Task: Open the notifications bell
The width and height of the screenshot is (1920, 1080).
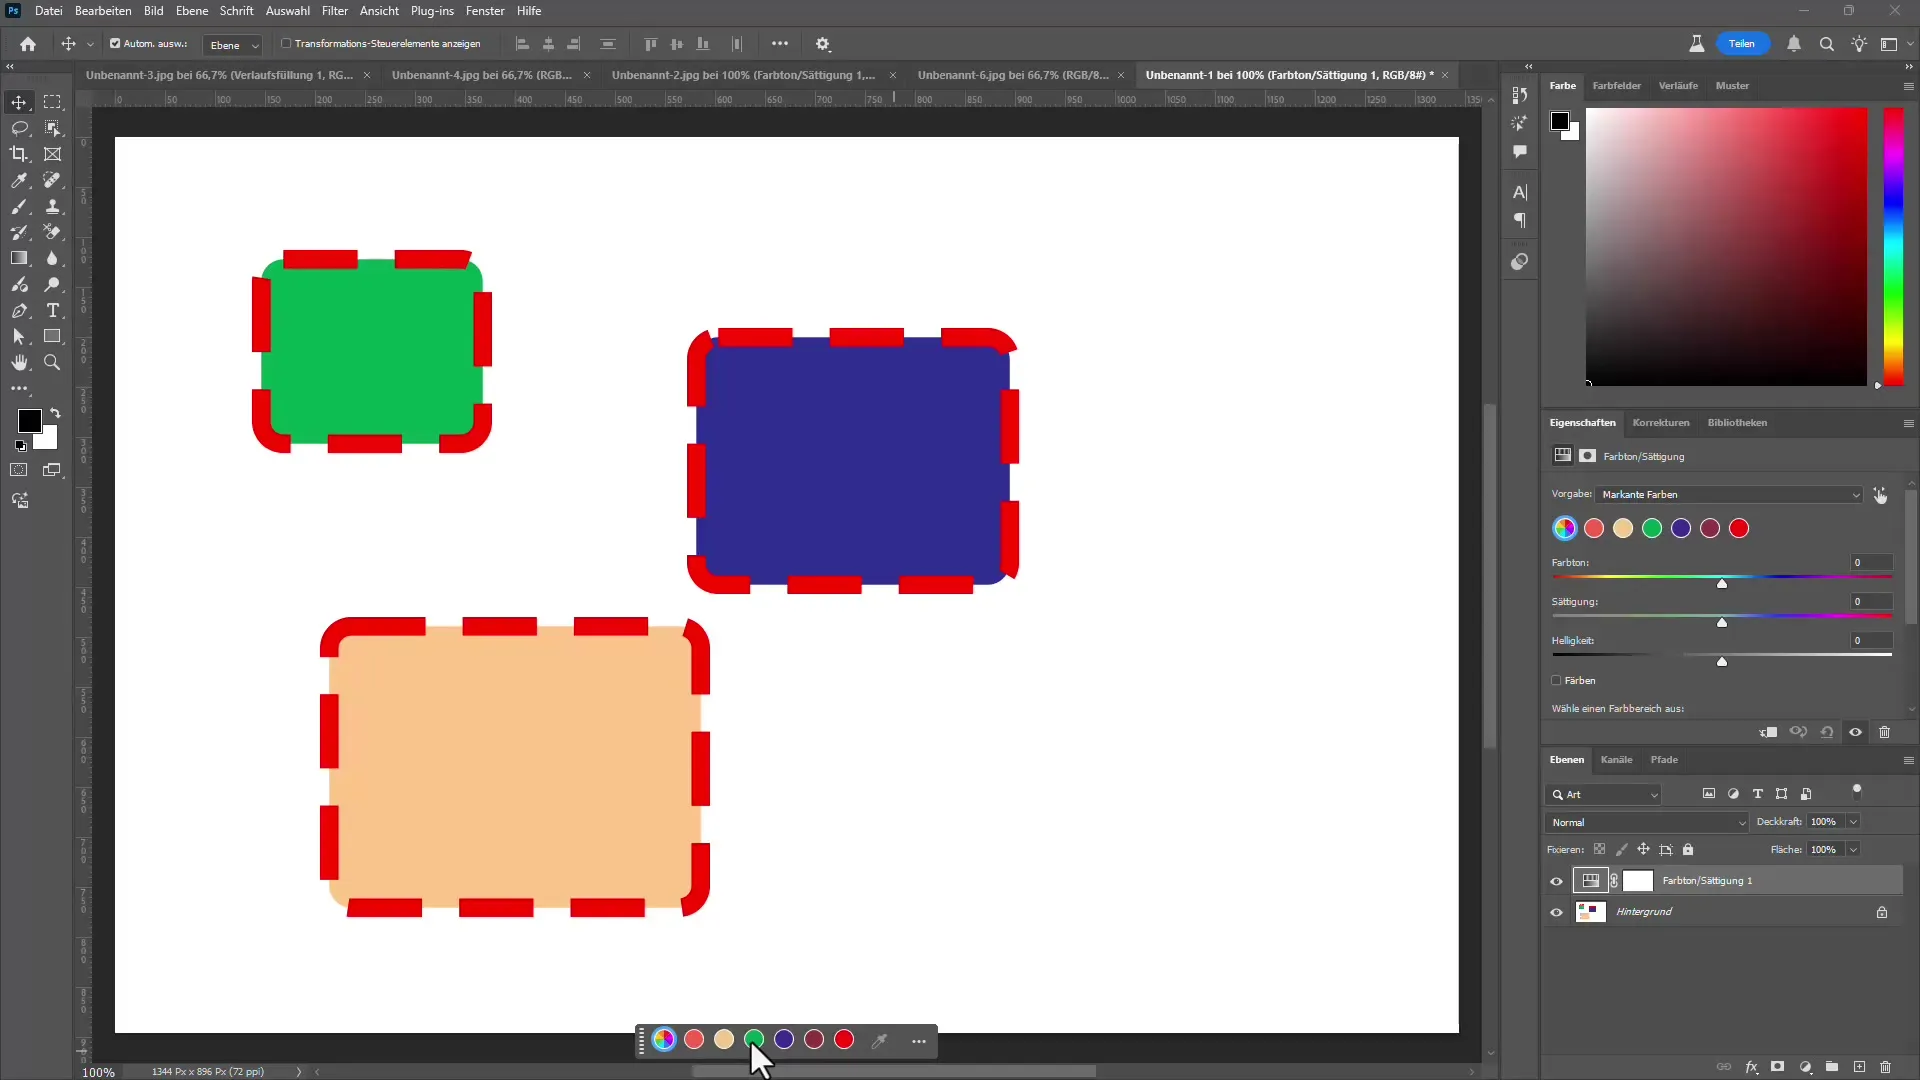Action: (x=1794, y=44)
